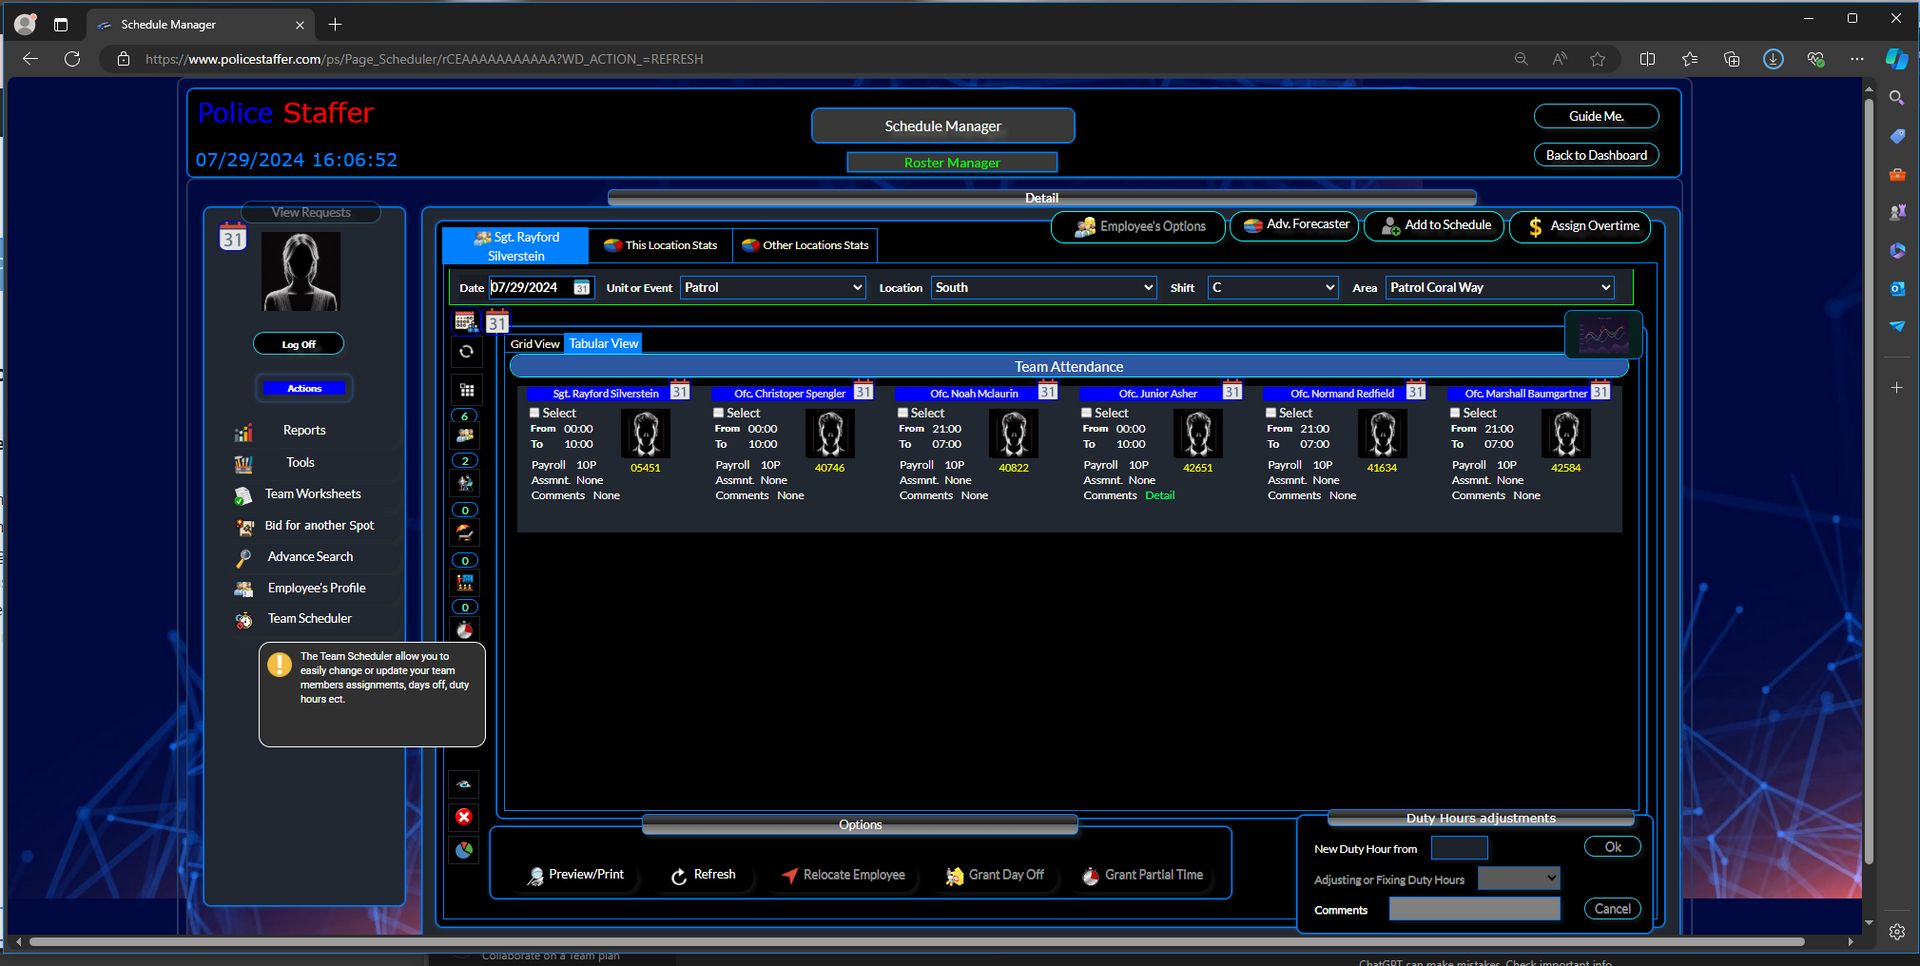
Task: Open the calendar icon for Ofc. Noah Mclaurin card
Action: coord(1048,391)
